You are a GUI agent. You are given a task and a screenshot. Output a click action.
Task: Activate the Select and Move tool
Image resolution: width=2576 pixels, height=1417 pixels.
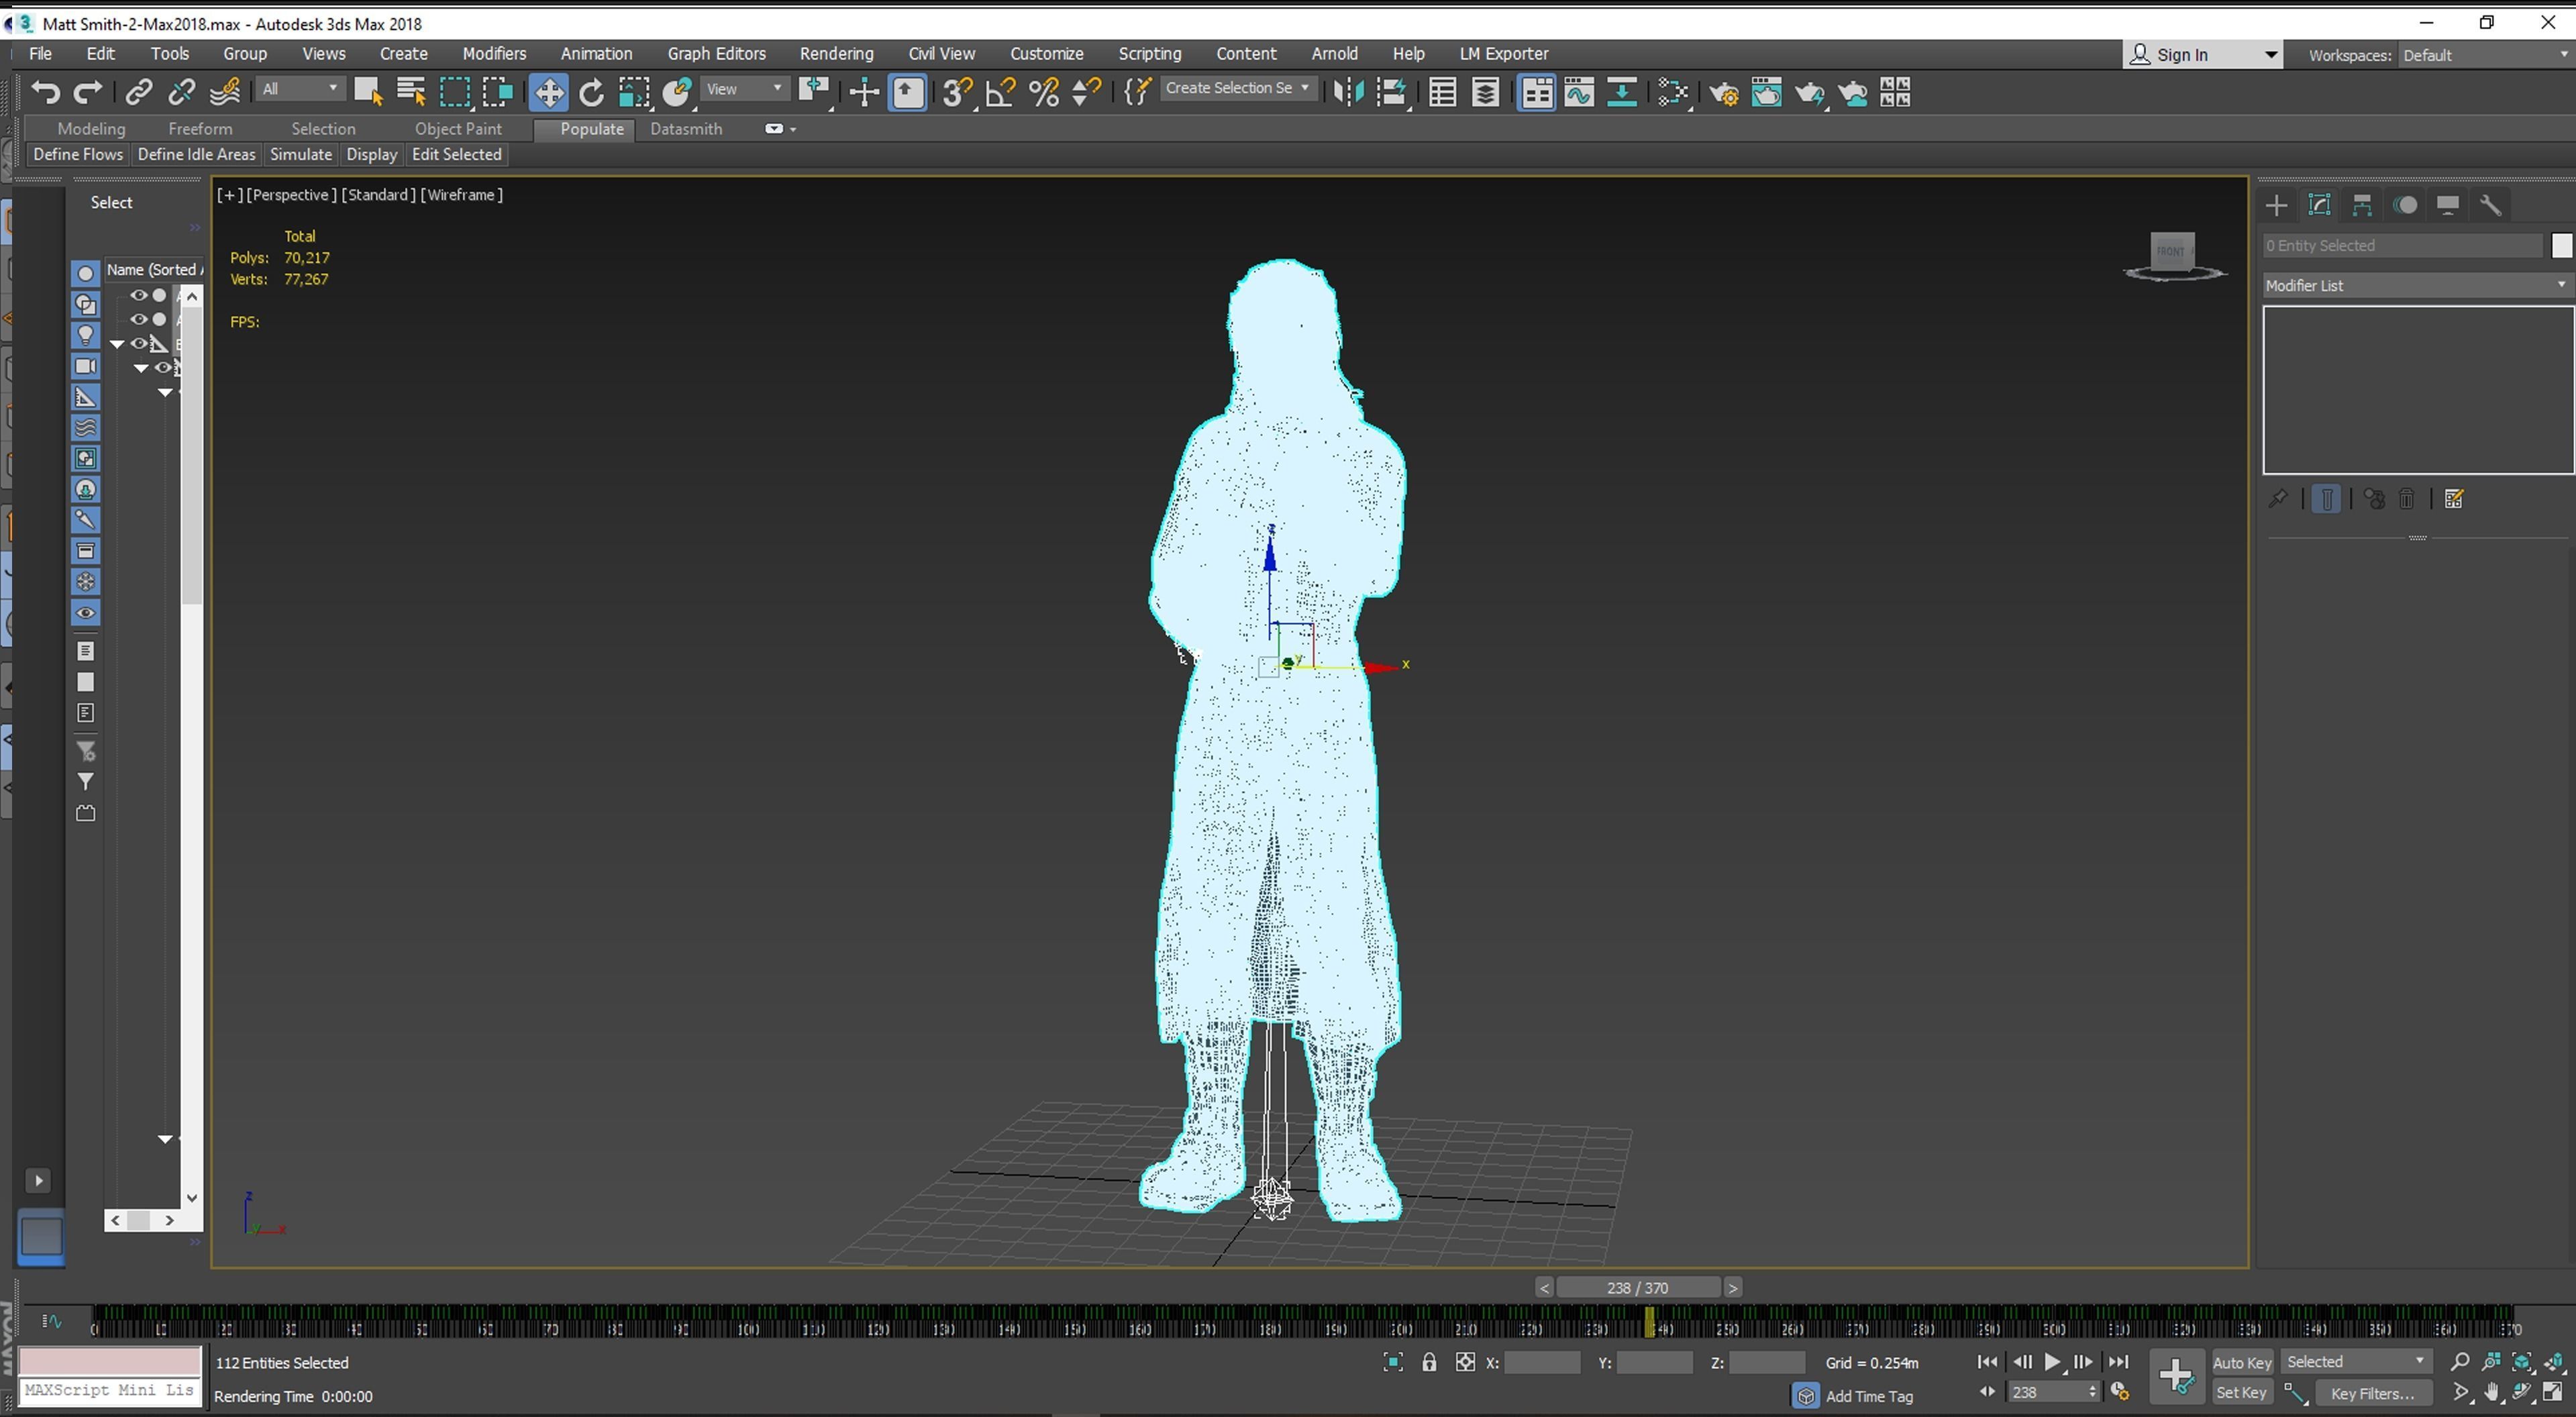(548, 93)
